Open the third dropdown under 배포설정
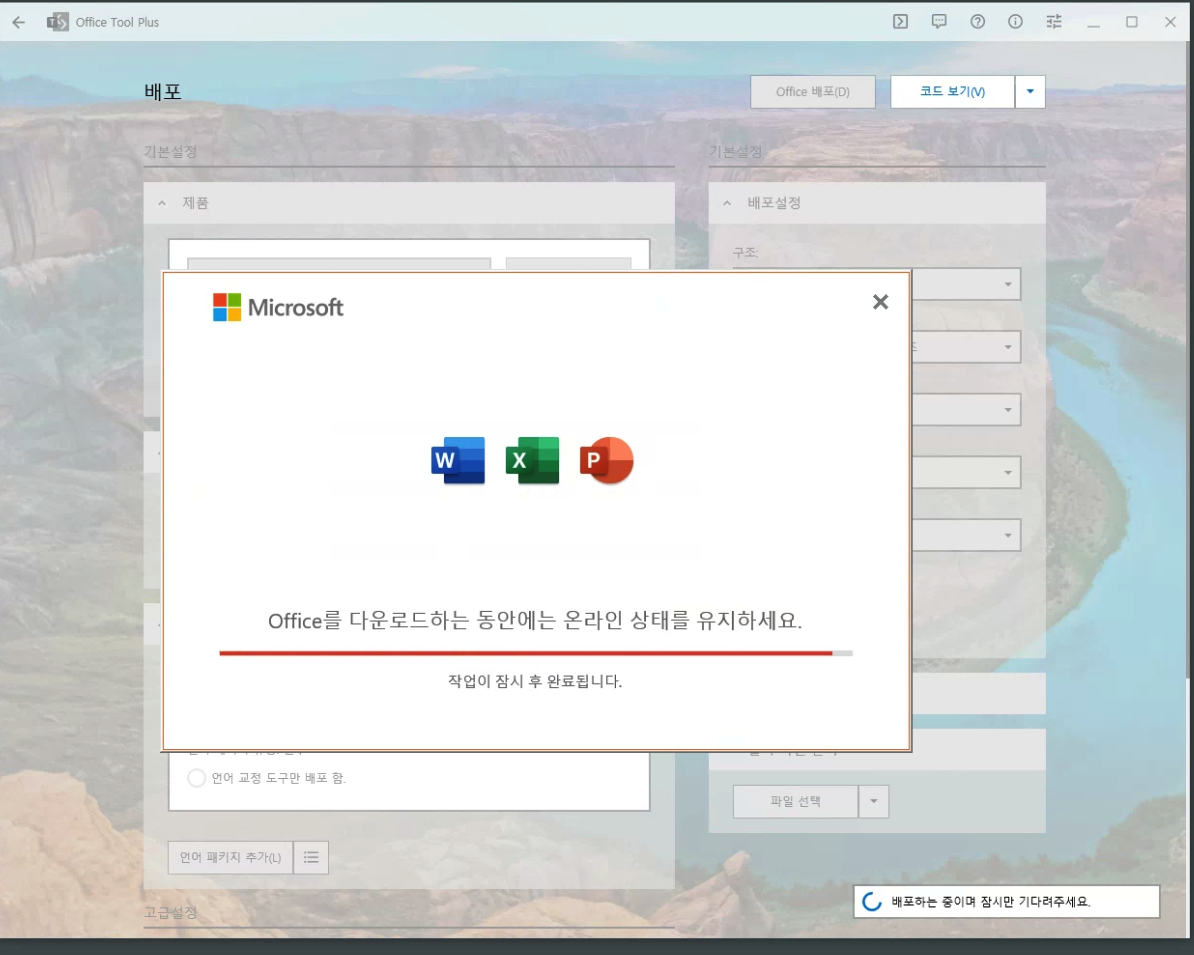Screen dimensions: 1194x955 966,410
